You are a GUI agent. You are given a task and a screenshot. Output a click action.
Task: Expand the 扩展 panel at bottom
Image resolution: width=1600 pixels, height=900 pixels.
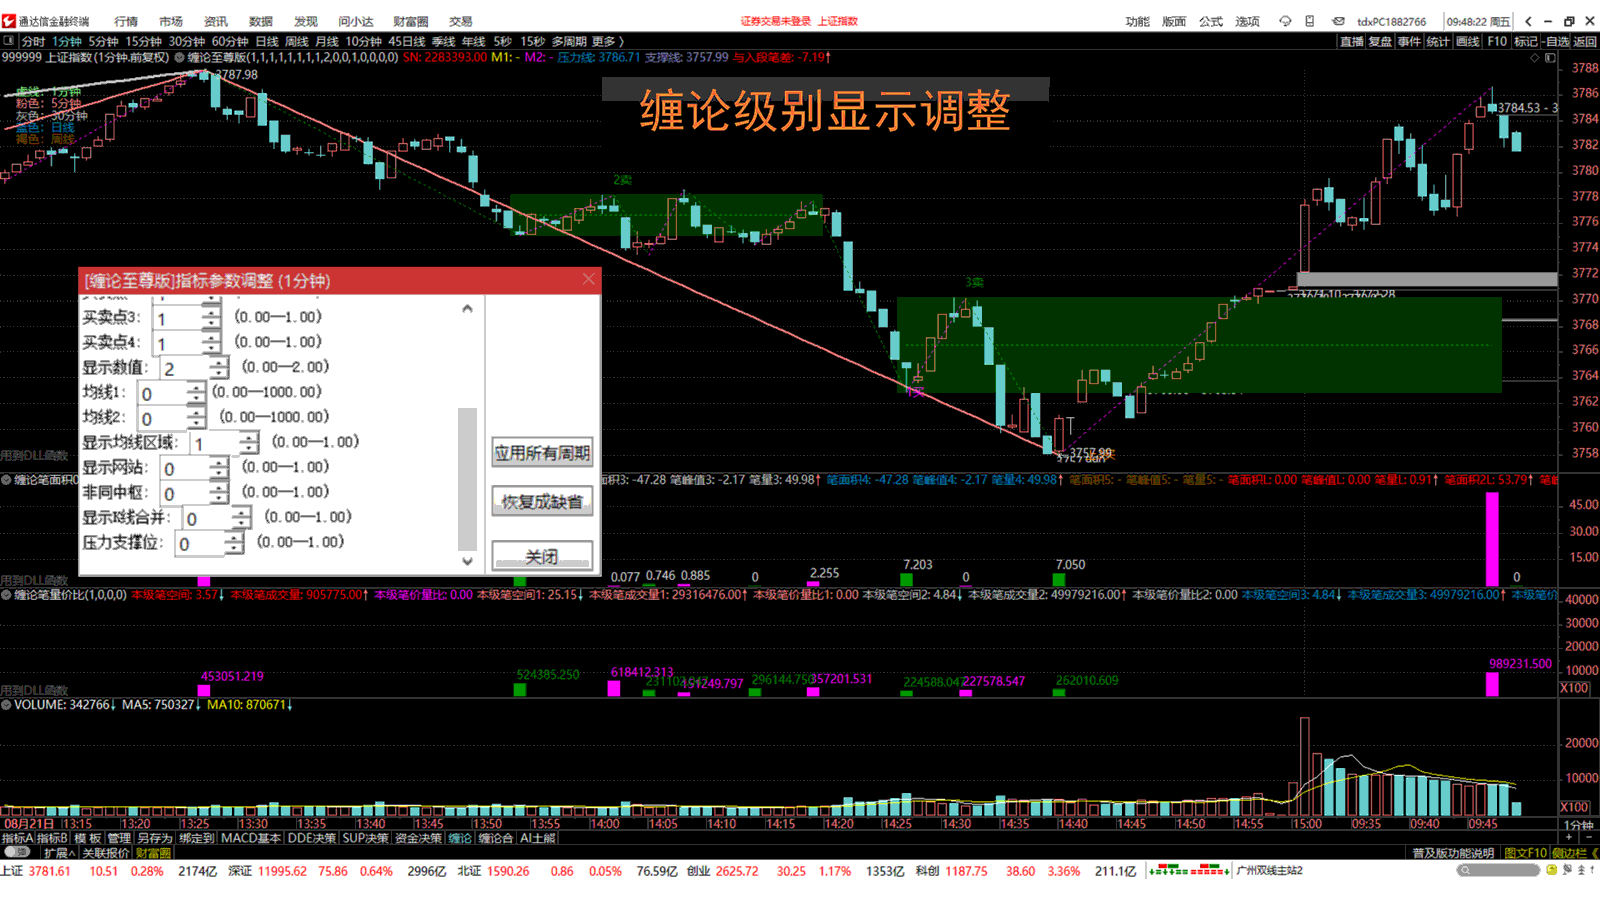pos(58,853)
